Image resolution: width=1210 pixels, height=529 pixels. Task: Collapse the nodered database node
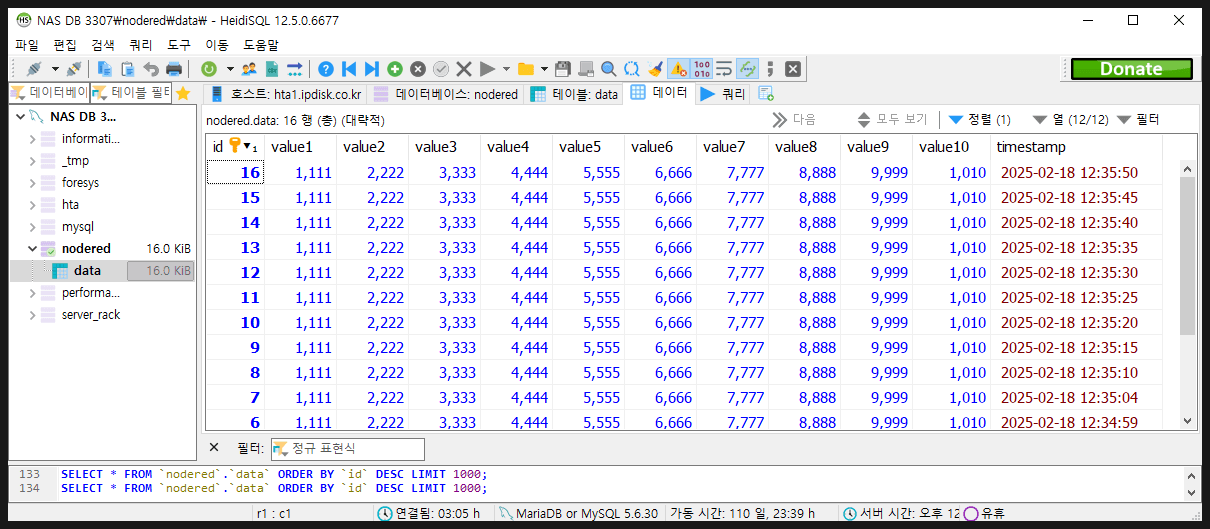tap(32, 249)
